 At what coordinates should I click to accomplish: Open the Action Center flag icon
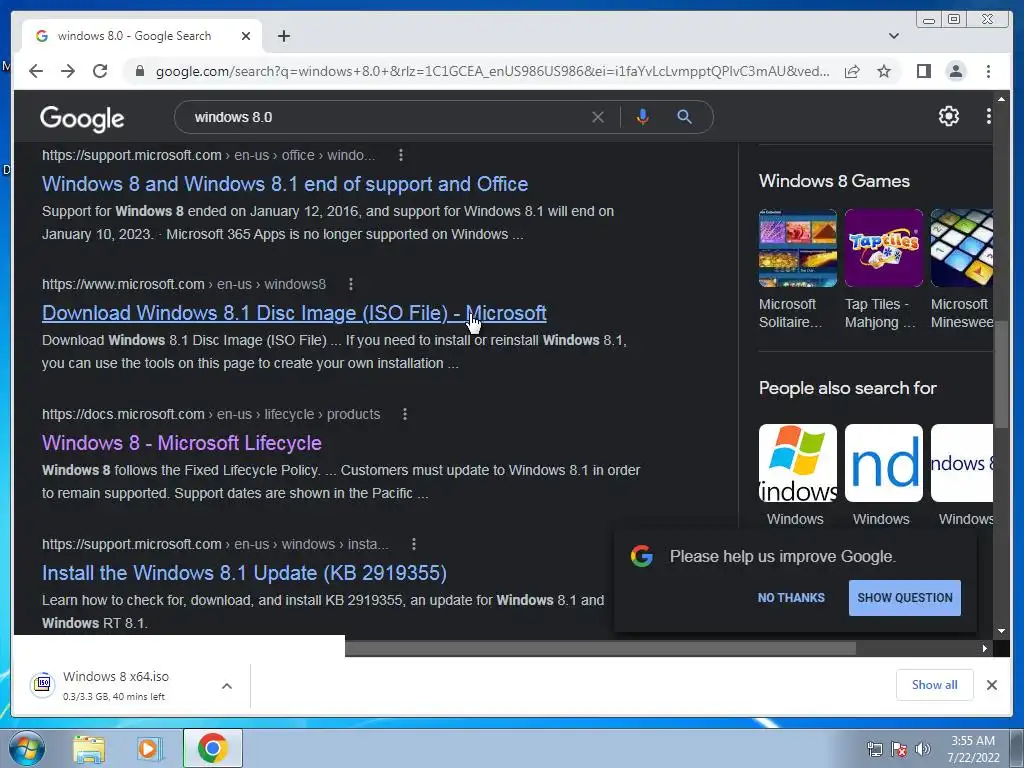click(x=899, y=749)
